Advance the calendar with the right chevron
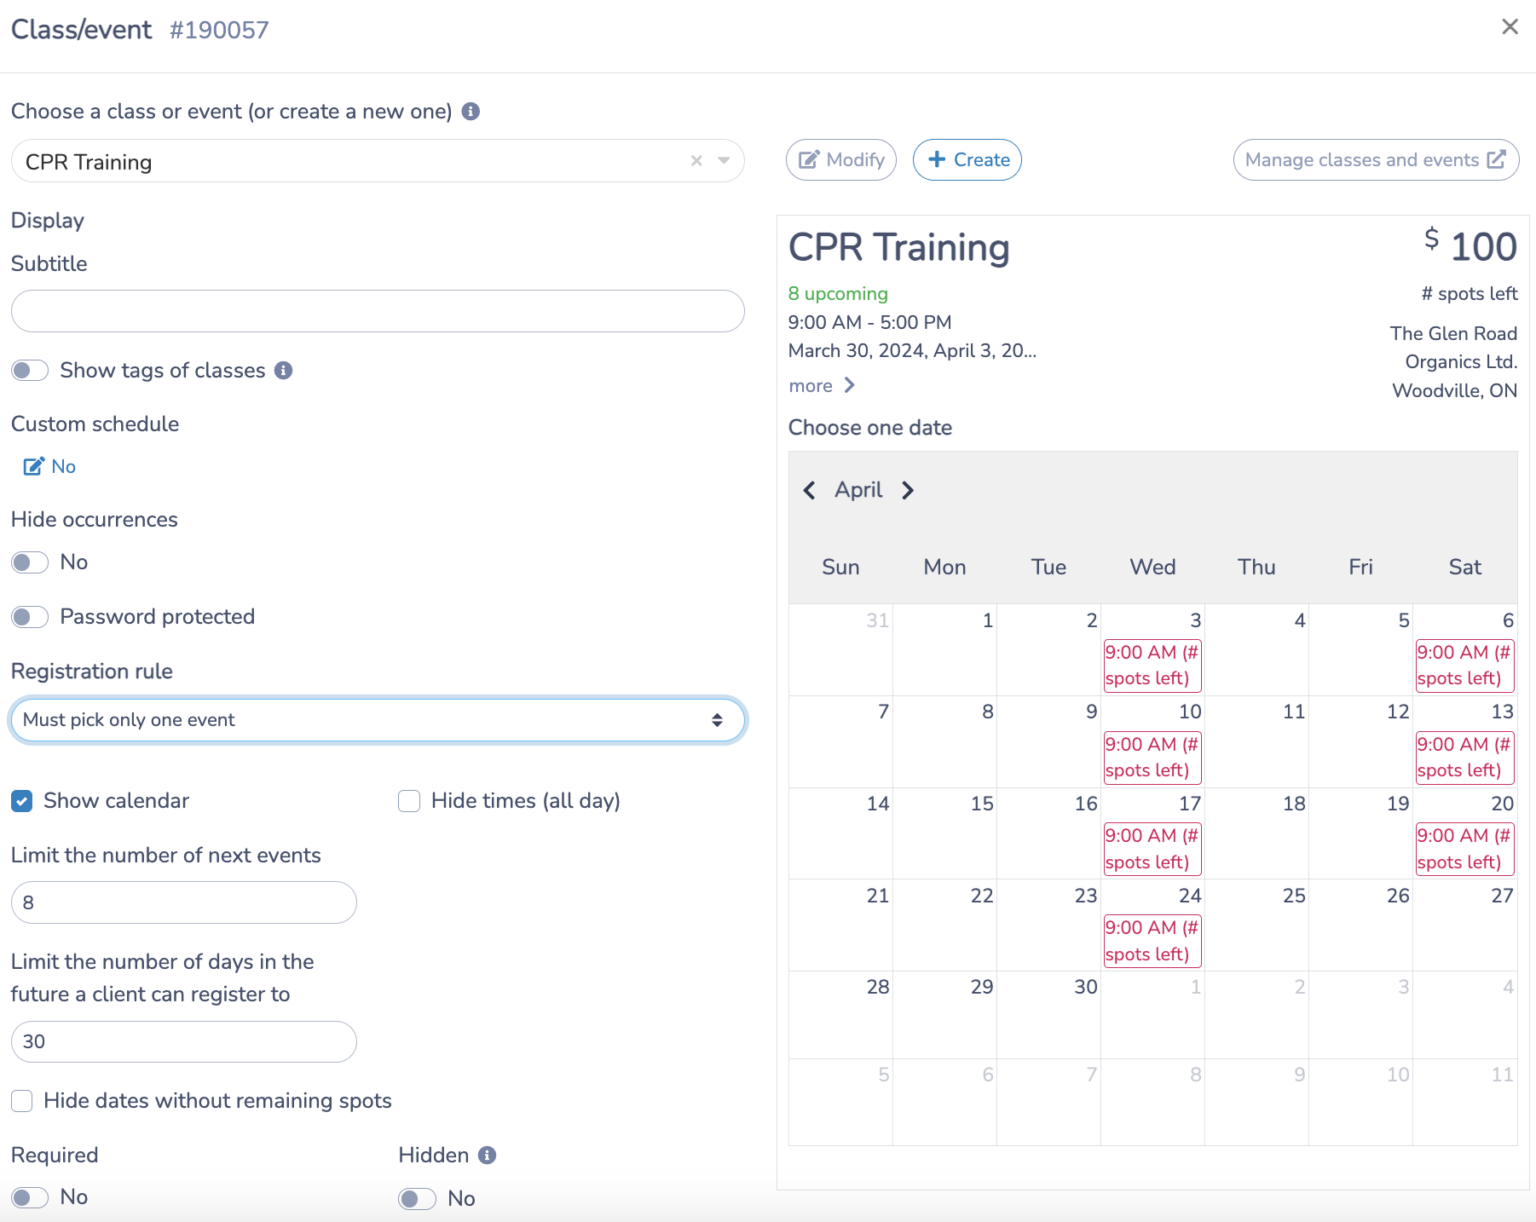The width and height of the screenshot is (1536, 1222). click(908, 490)
